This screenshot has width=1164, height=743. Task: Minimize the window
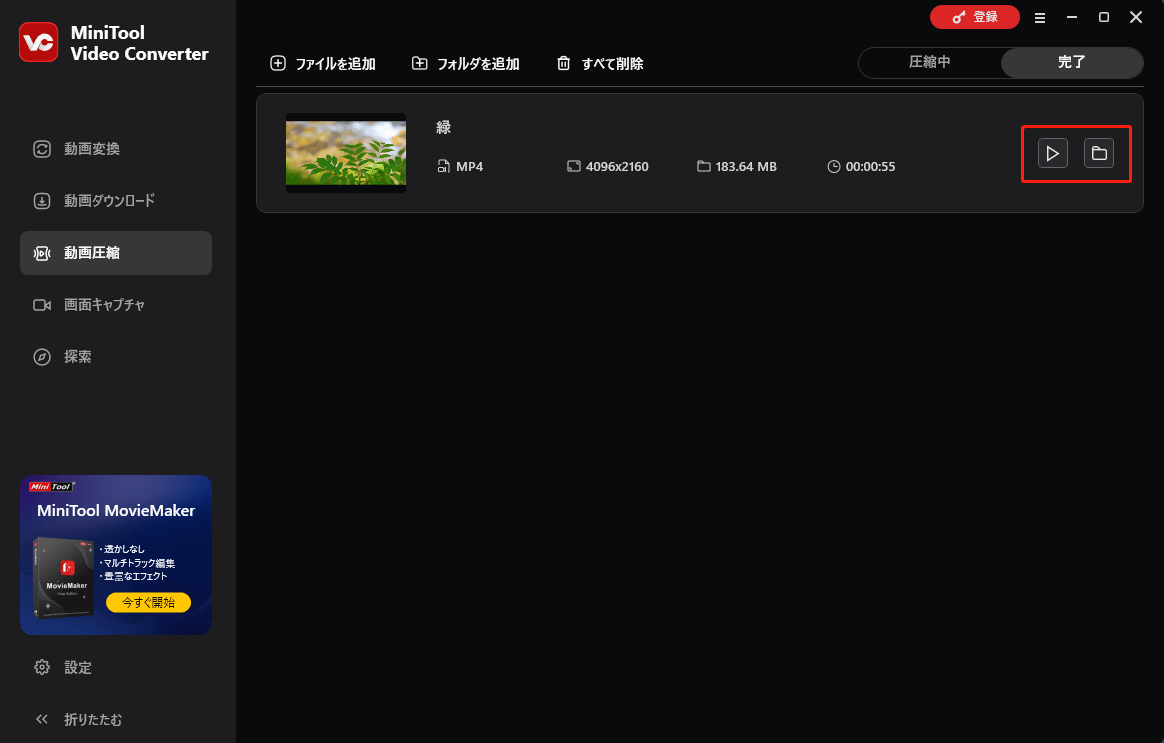click(1072, 17)
